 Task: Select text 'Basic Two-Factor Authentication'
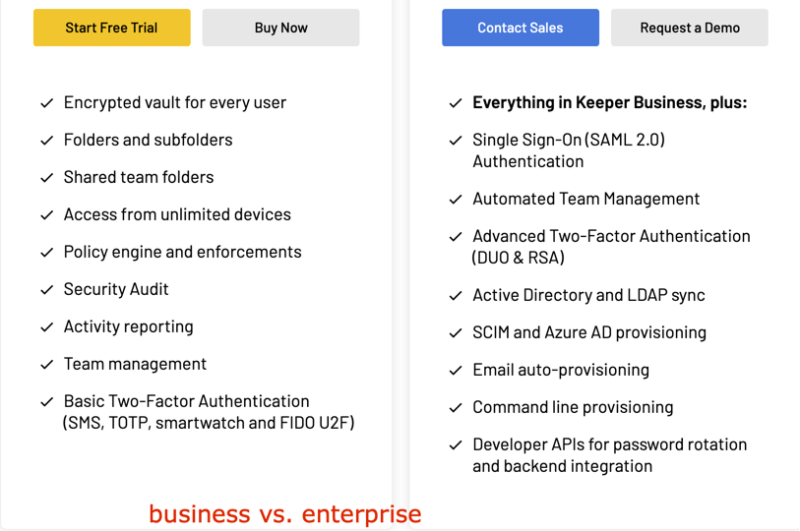coord(186,401)
